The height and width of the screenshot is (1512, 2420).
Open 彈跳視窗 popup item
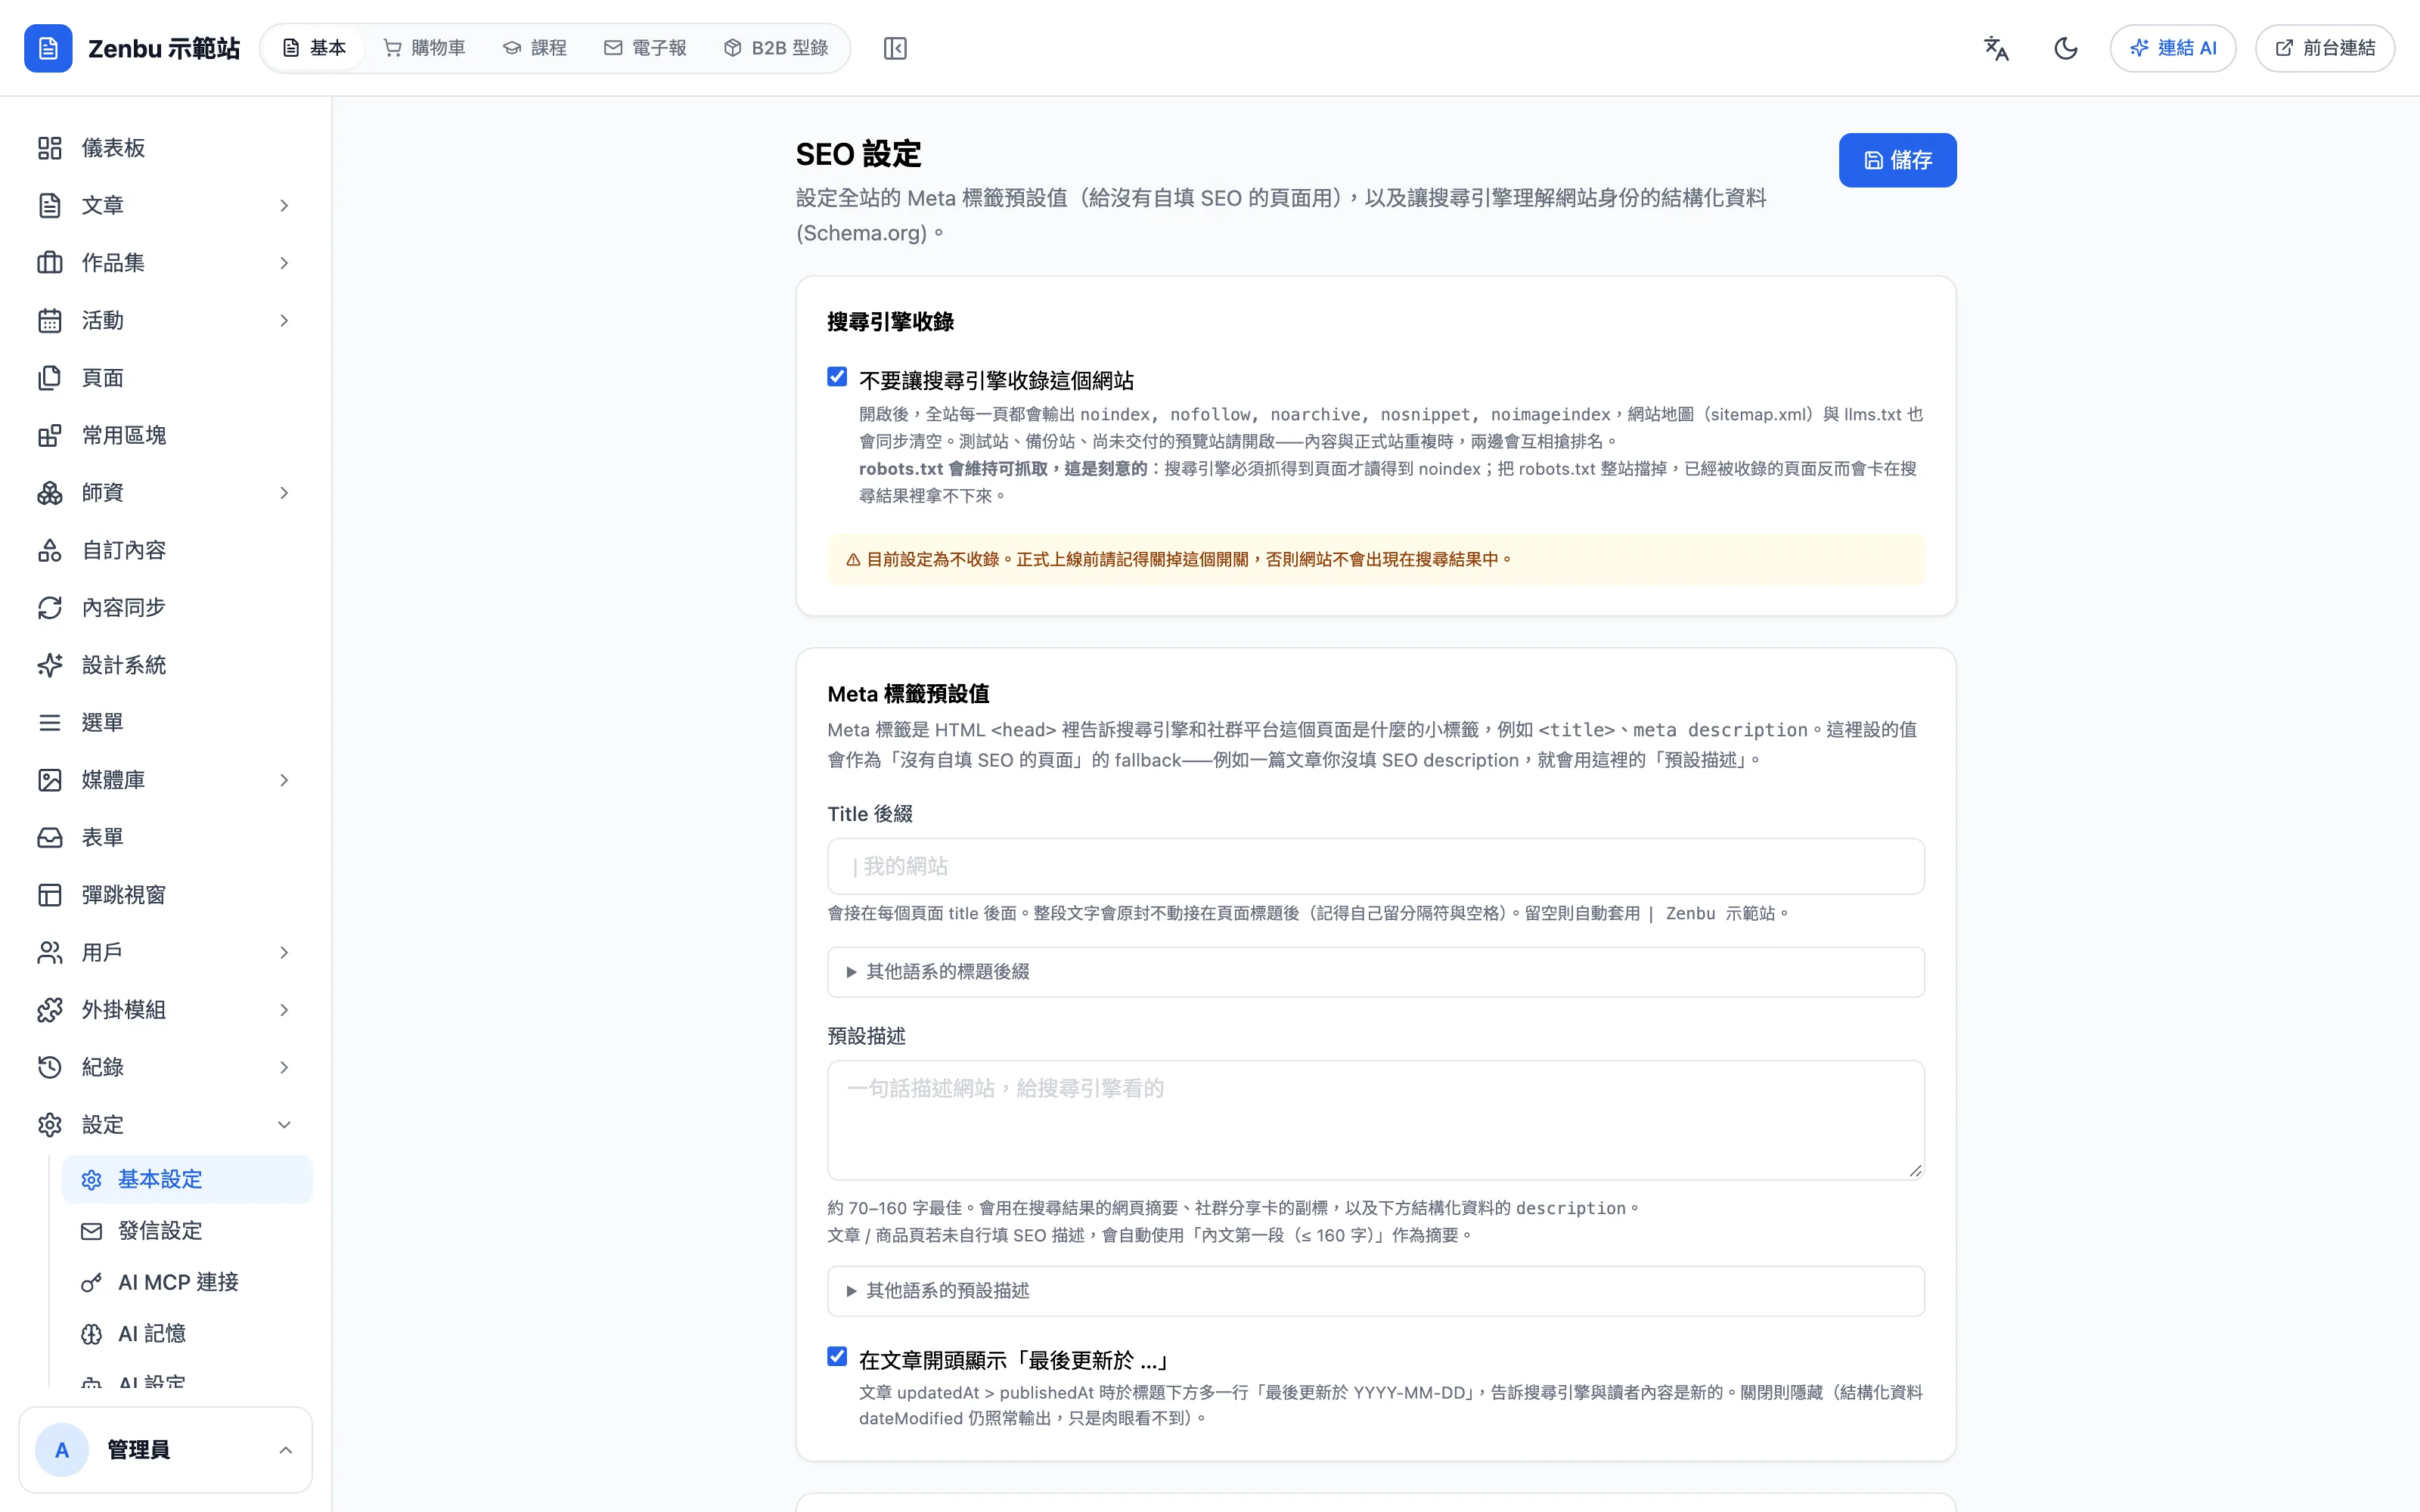click(165, 895)
